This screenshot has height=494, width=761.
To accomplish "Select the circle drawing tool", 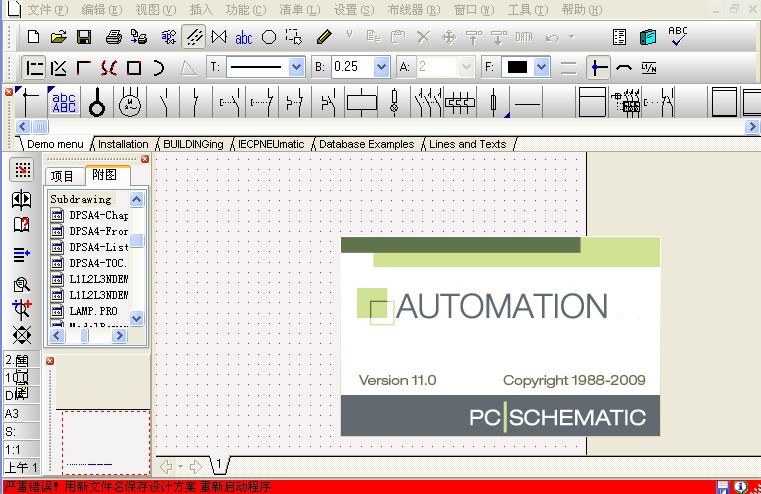I will point(269,38).
